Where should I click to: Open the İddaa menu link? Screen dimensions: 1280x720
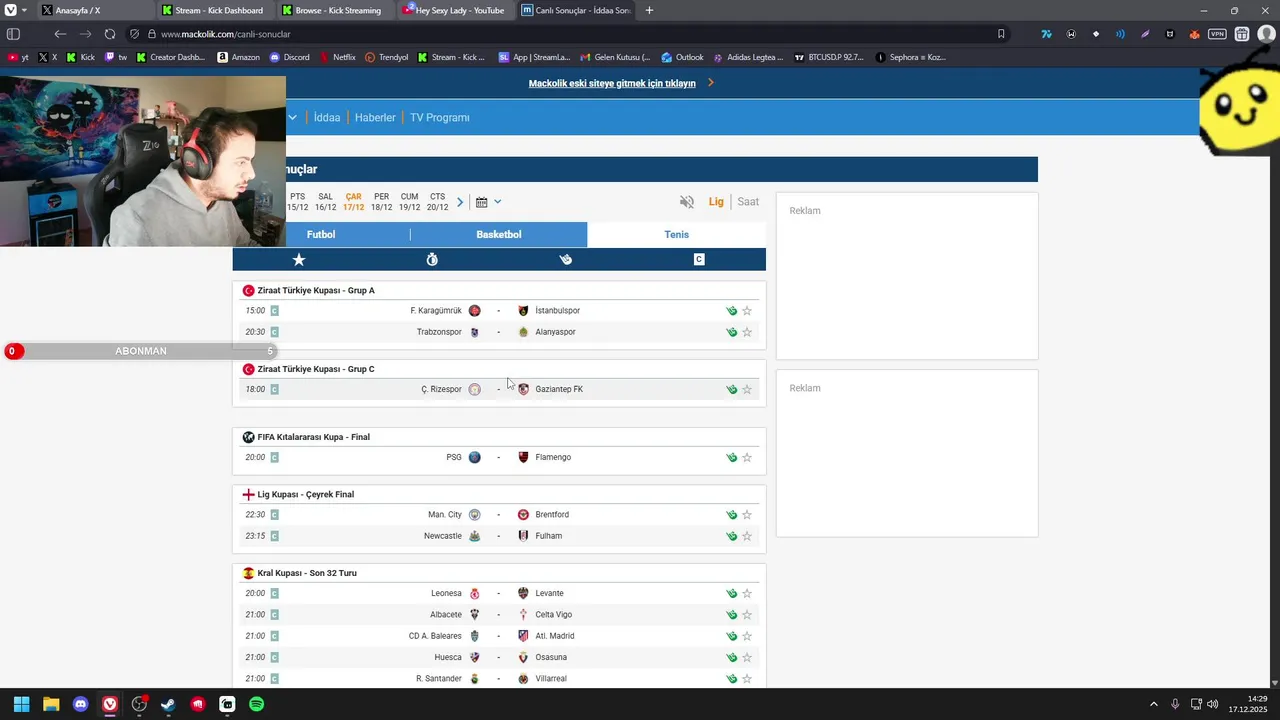(327, 118)
